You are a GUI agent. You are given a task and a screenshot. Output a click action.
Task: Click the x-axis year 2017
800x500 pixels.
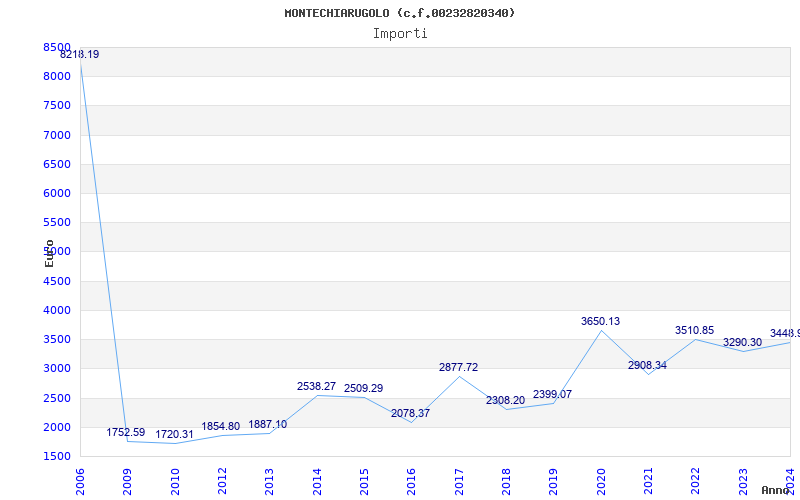coord(459,482)
